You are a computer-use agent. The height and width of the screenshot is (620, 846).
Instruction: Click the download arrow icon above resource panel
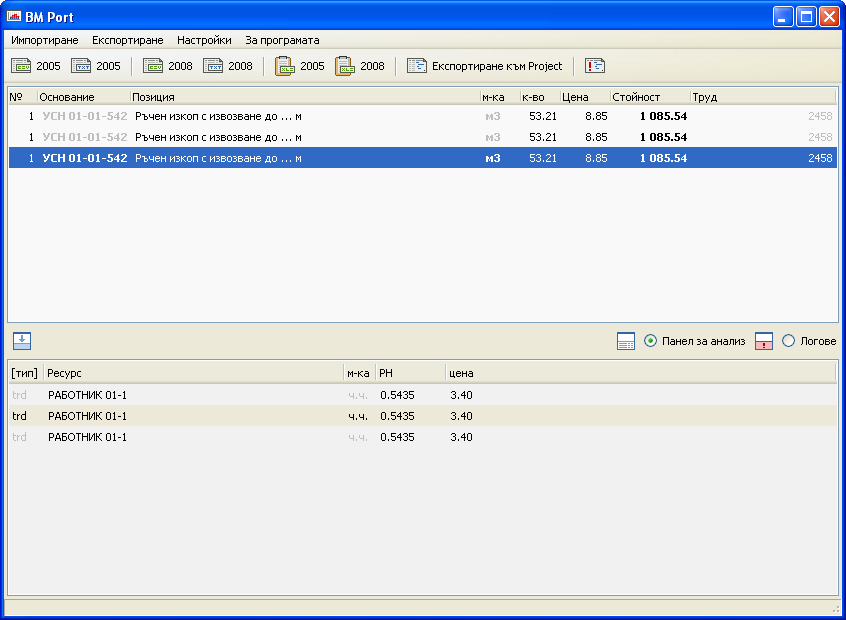point(22,341)
